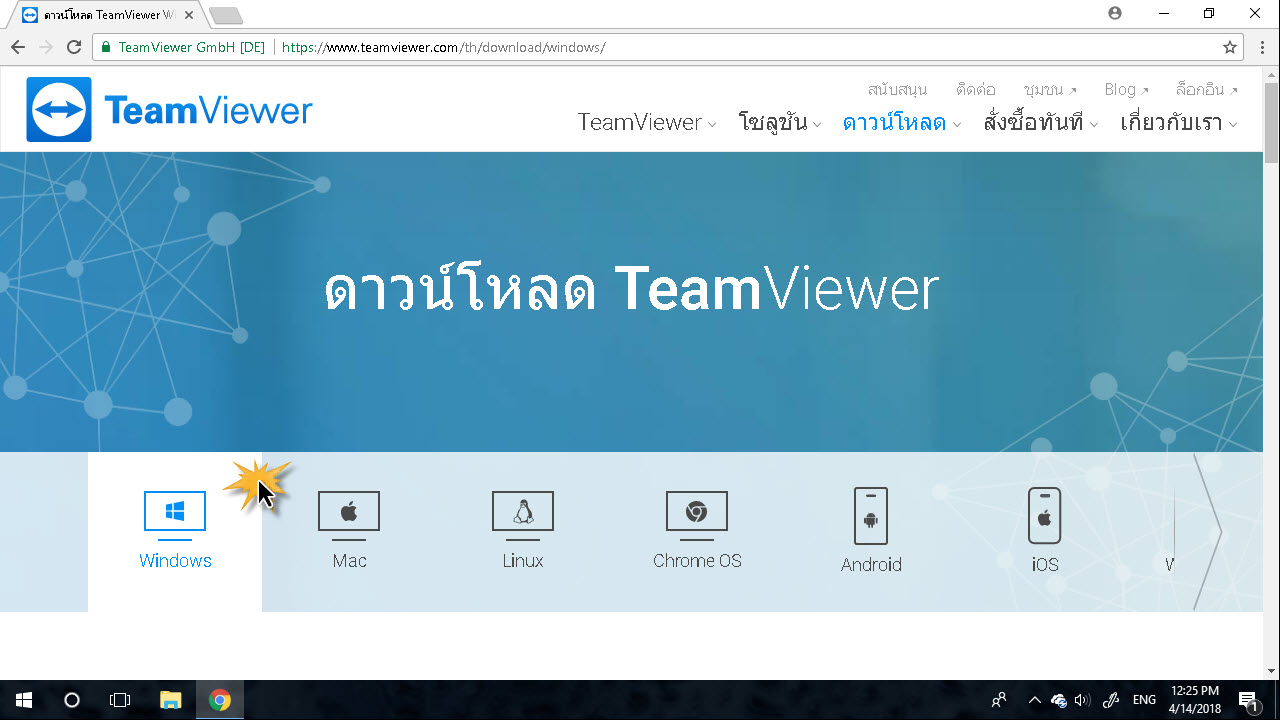Click the browser forward arrow
This screenshot has height=720, width=1280.
[x=46, y=47]
